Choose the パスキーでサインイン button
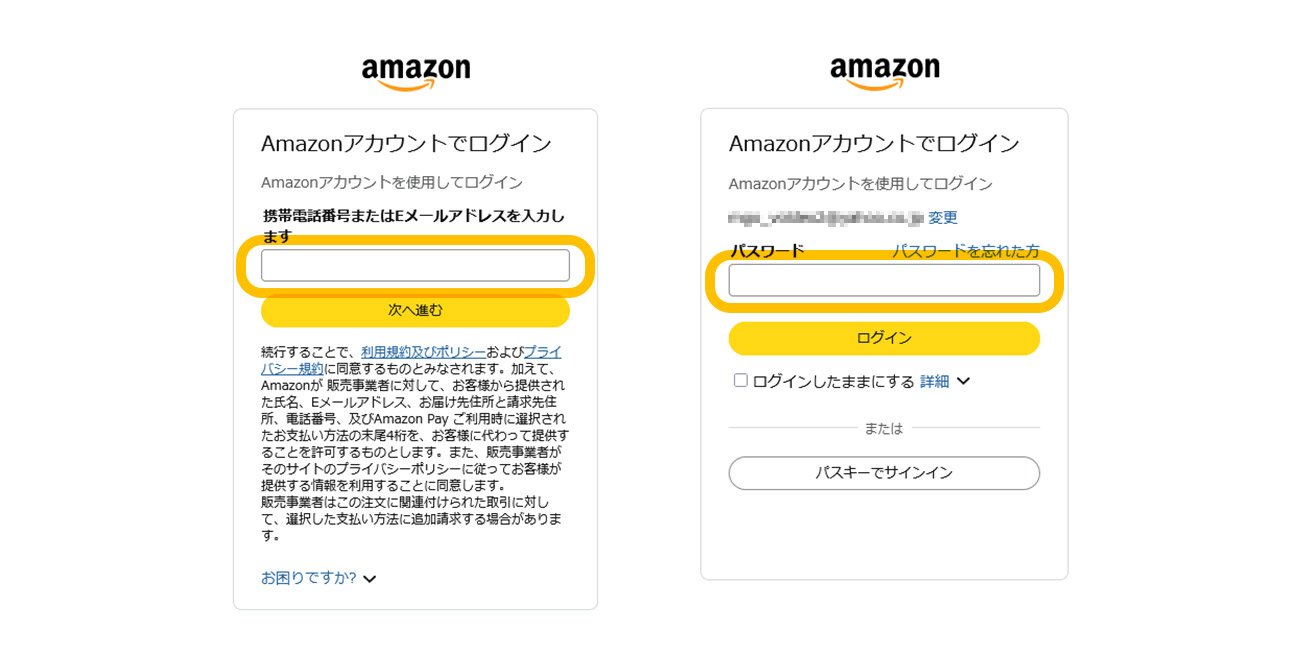1305x669 pixels. 884,473
